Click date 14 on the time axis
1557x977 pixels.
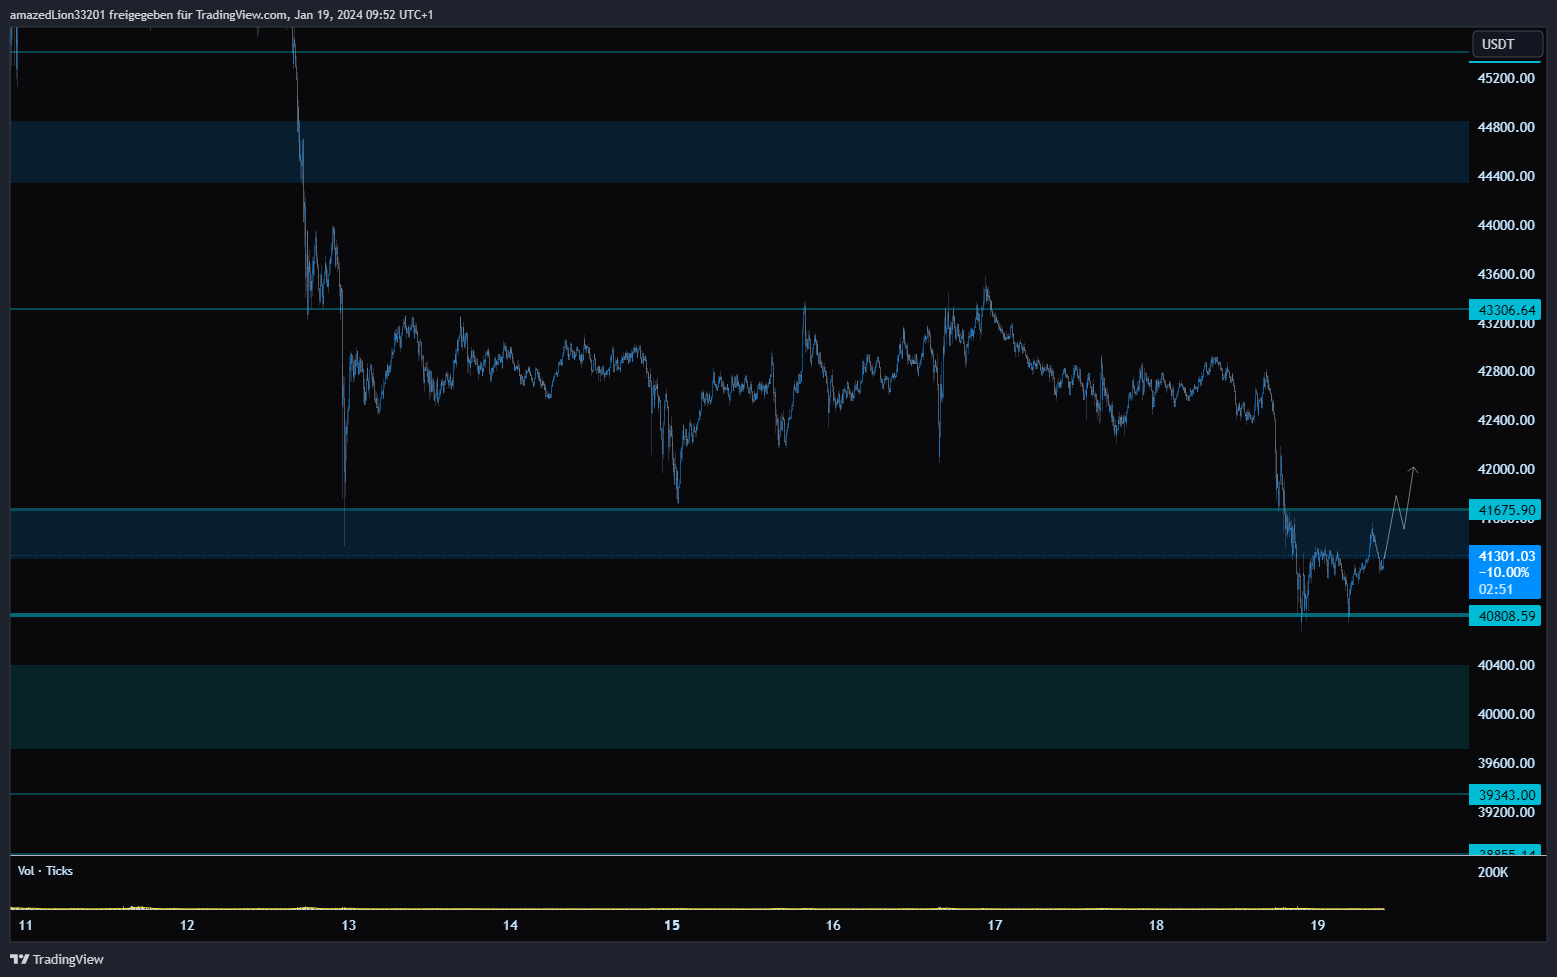[x=510, y=925]
